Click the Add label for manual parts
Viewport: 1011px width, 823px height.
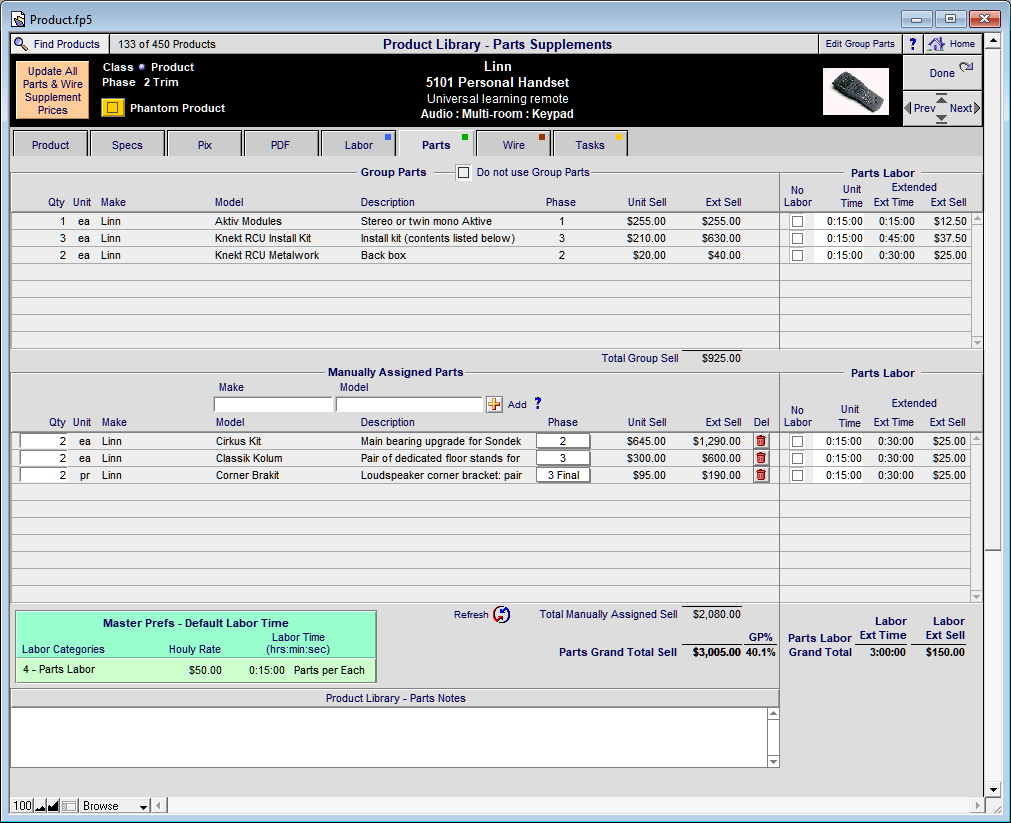(x=517, y=404)
